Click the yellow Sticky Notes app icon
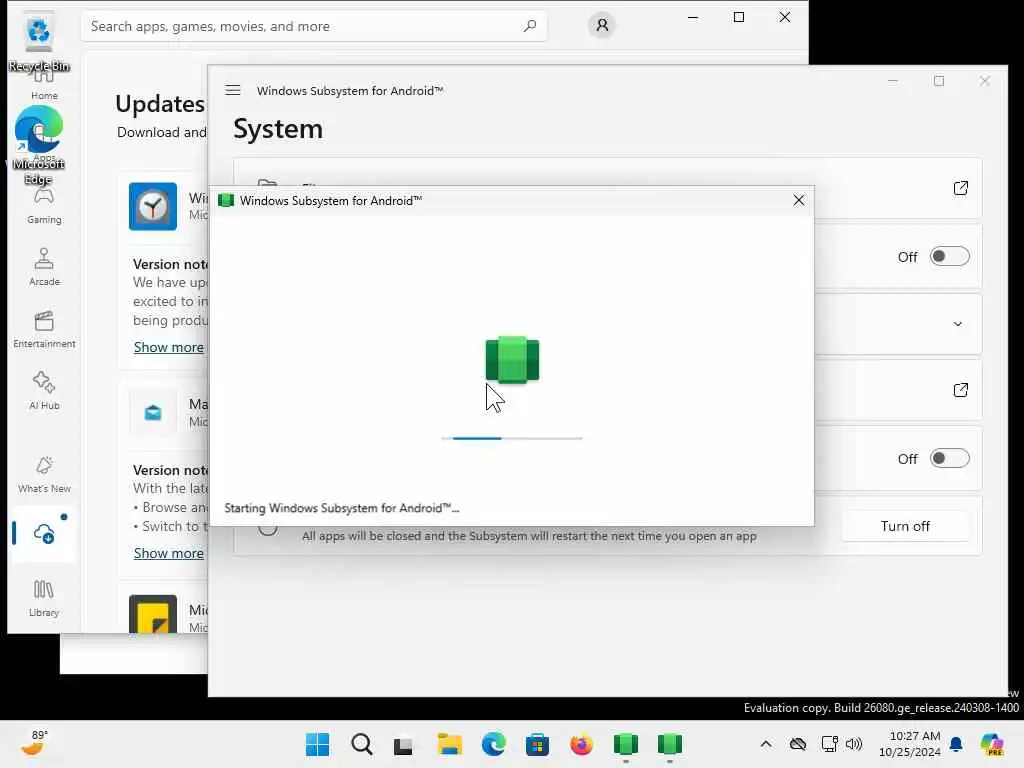 coord(153,614)
